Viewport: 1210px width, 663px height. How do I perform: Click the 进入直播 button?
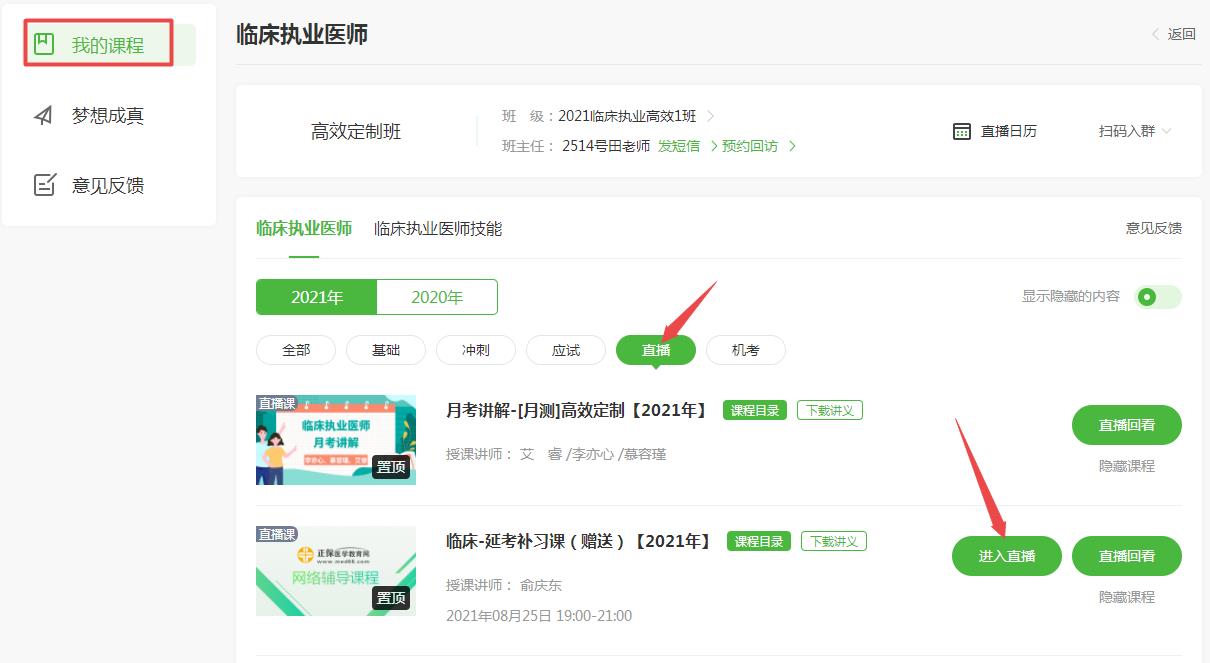point(1006,556)
